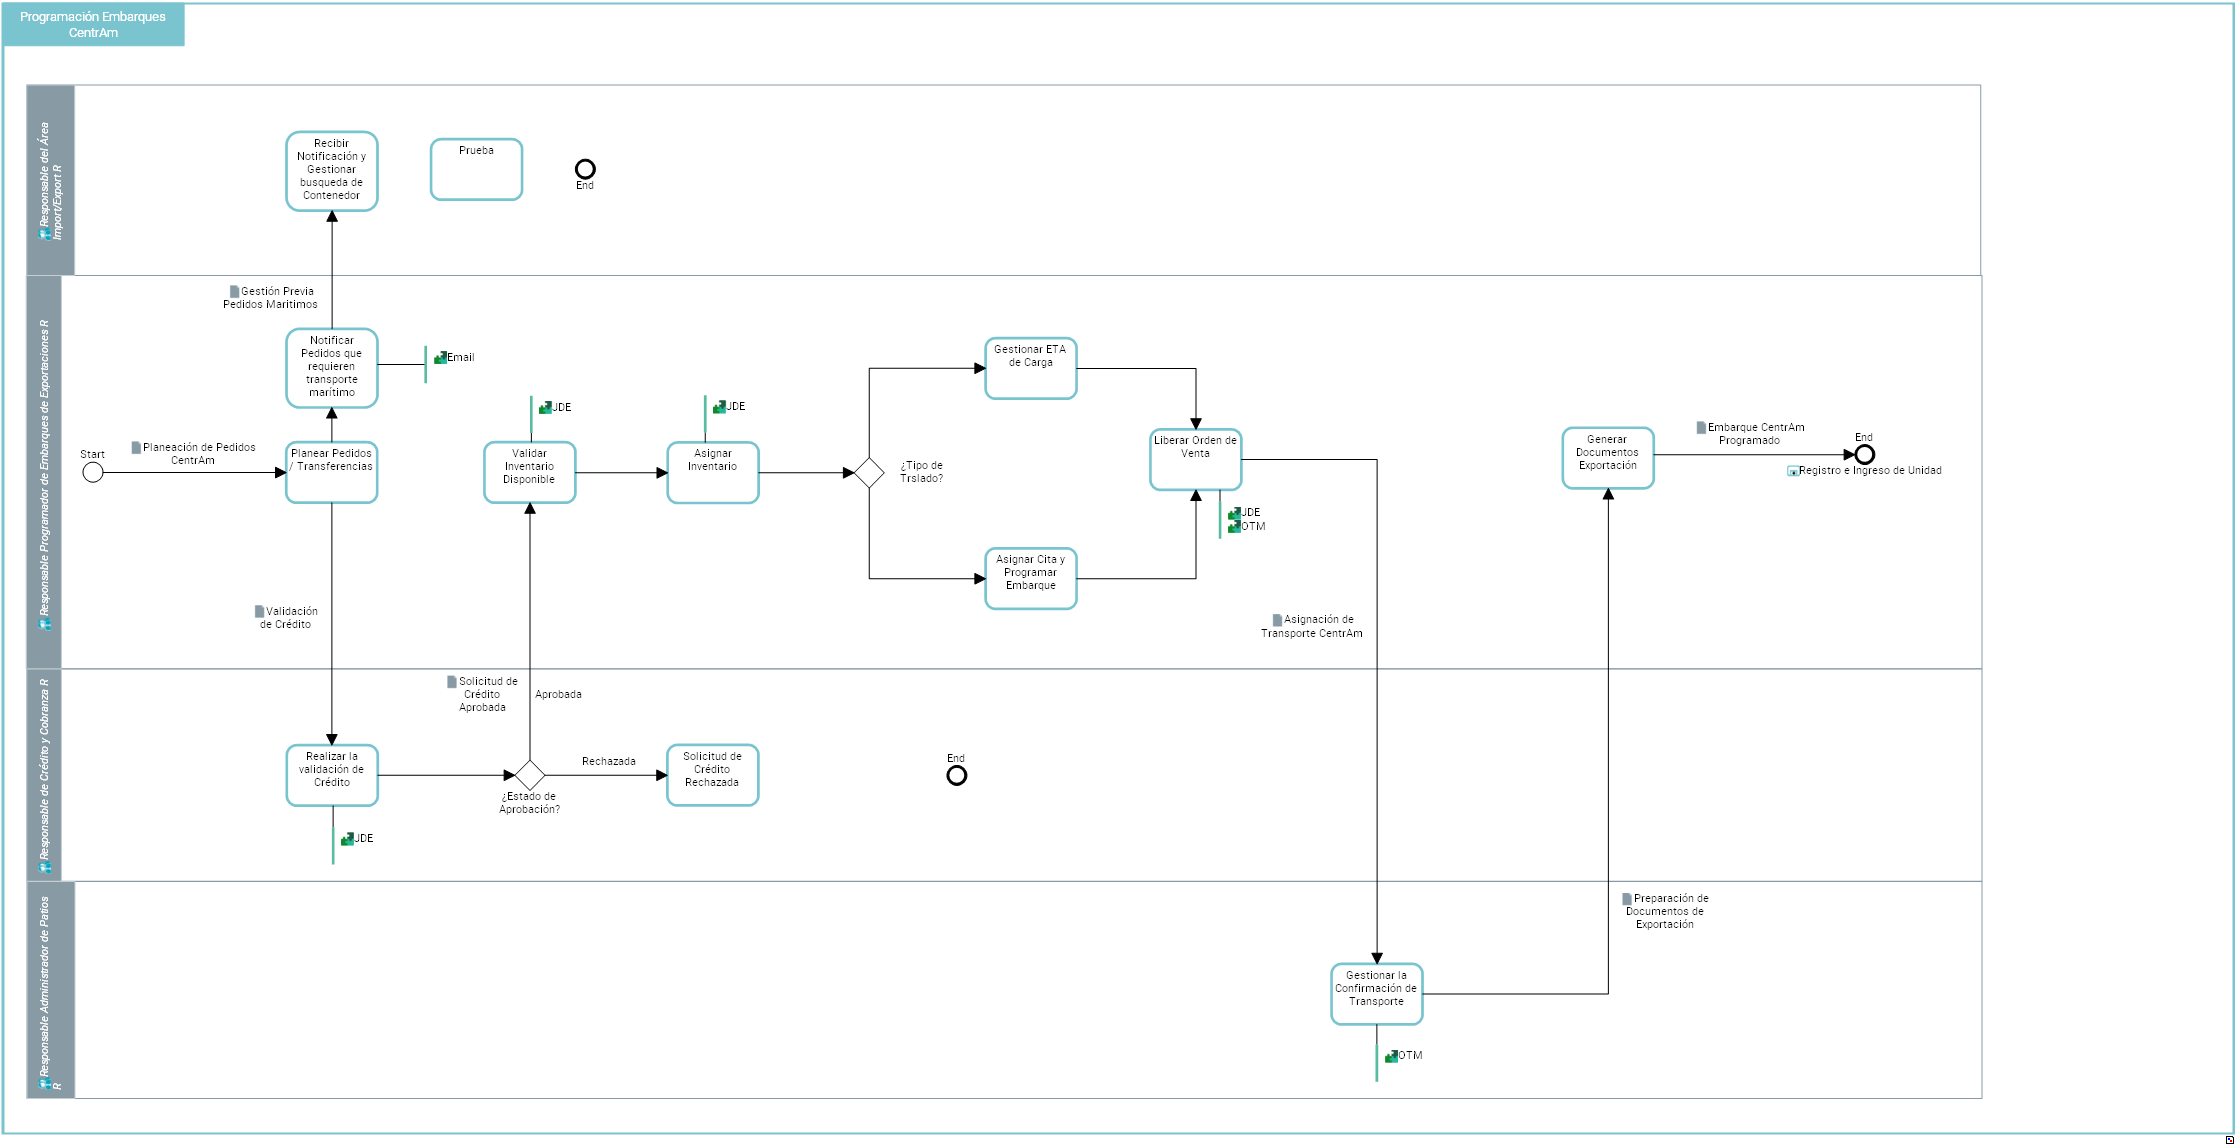Select the Responsable del Área Import/Export lane header

[50, 180]
